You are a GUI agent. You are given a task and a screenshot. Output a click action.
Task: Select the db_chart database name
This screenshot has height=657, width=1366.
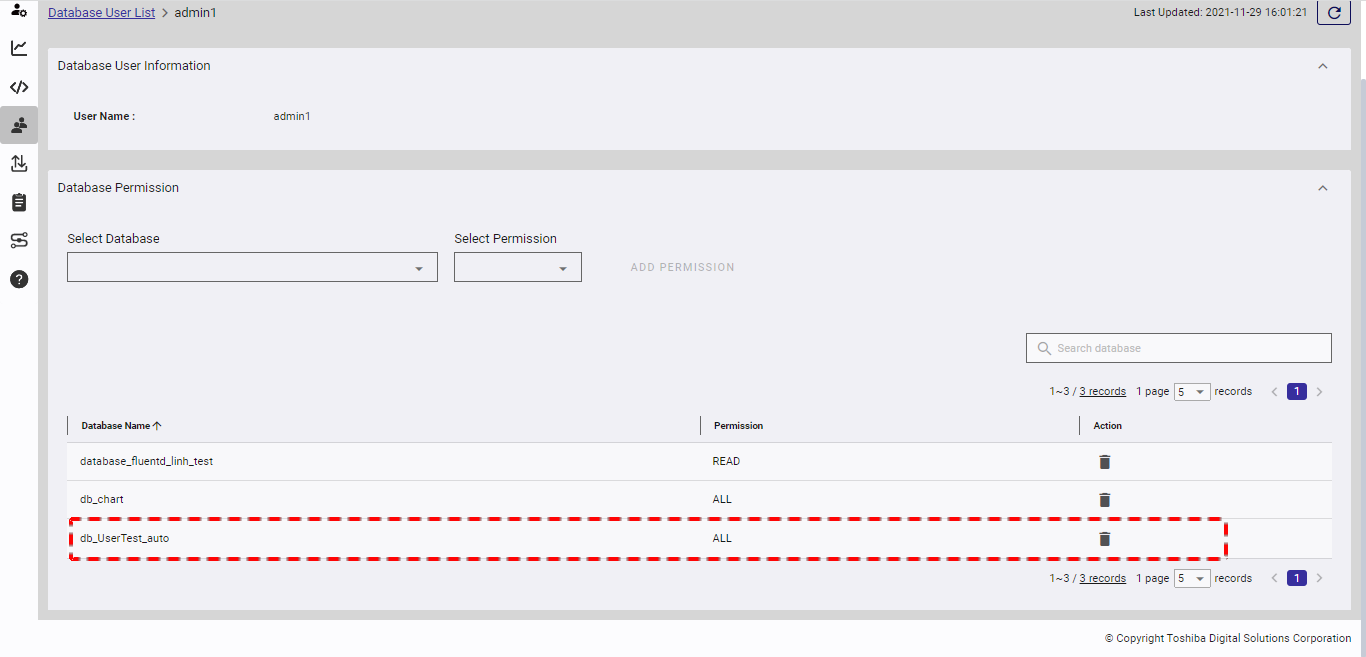(102, 499)
